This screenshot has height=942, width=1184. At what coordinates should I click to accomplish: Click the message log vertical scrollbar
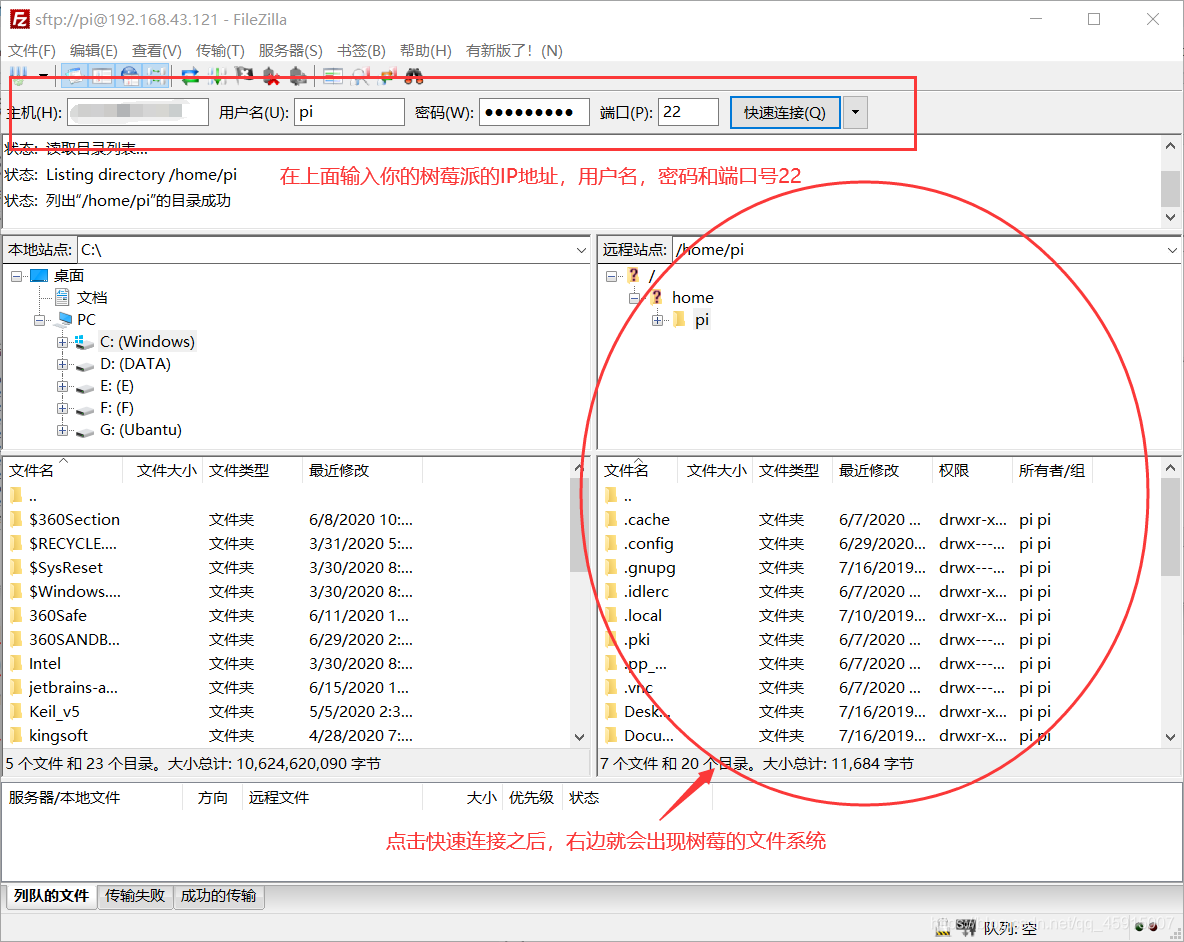click(1170, 181)
